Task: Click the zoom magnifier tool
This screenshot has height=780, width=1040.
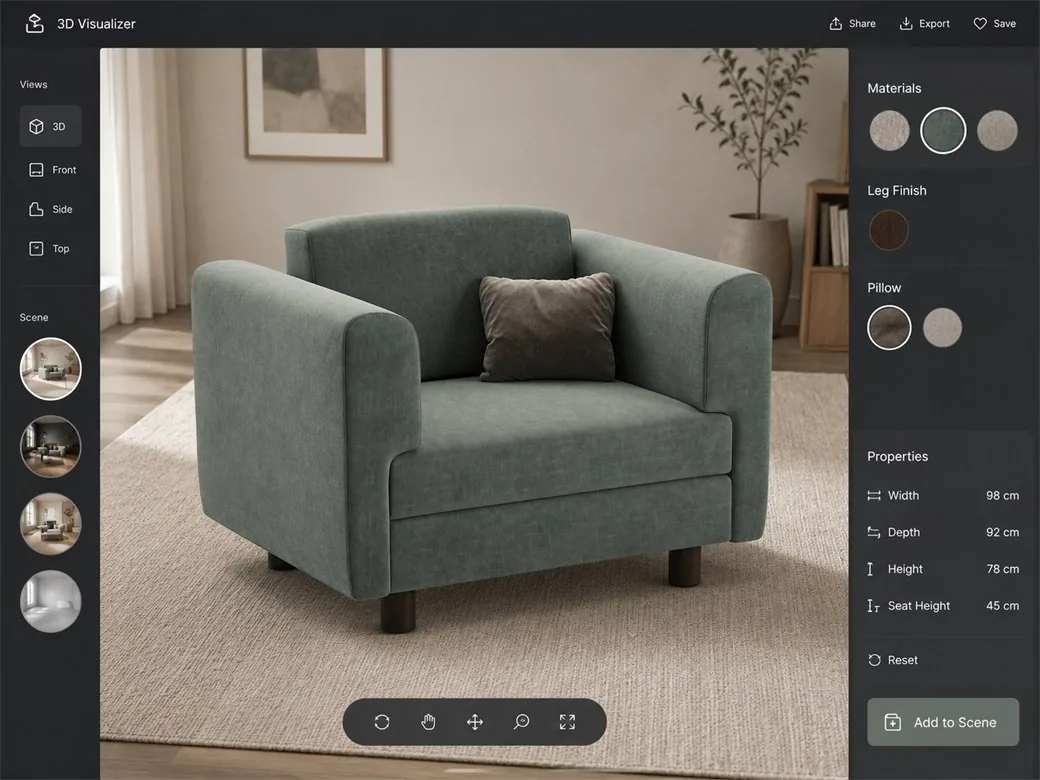Action: (521, 722)
